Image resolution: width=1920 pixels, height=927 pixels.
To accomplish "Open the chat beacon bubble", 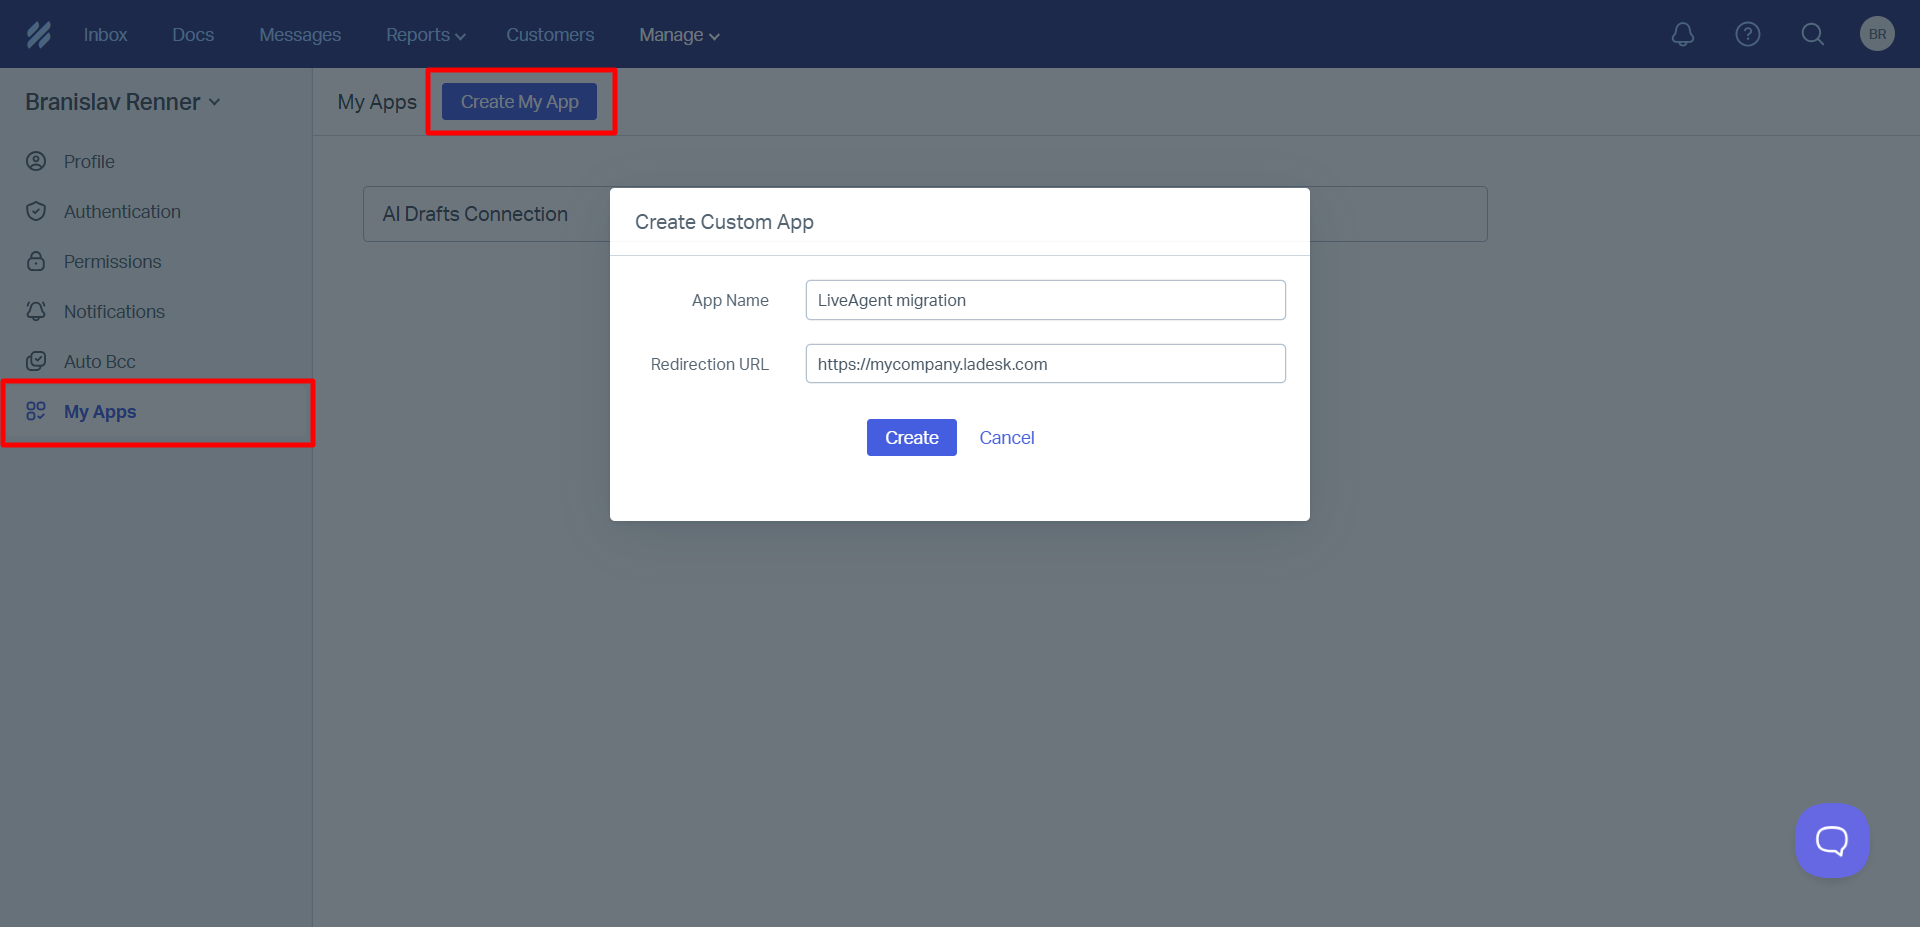I will coord(1831,841).
